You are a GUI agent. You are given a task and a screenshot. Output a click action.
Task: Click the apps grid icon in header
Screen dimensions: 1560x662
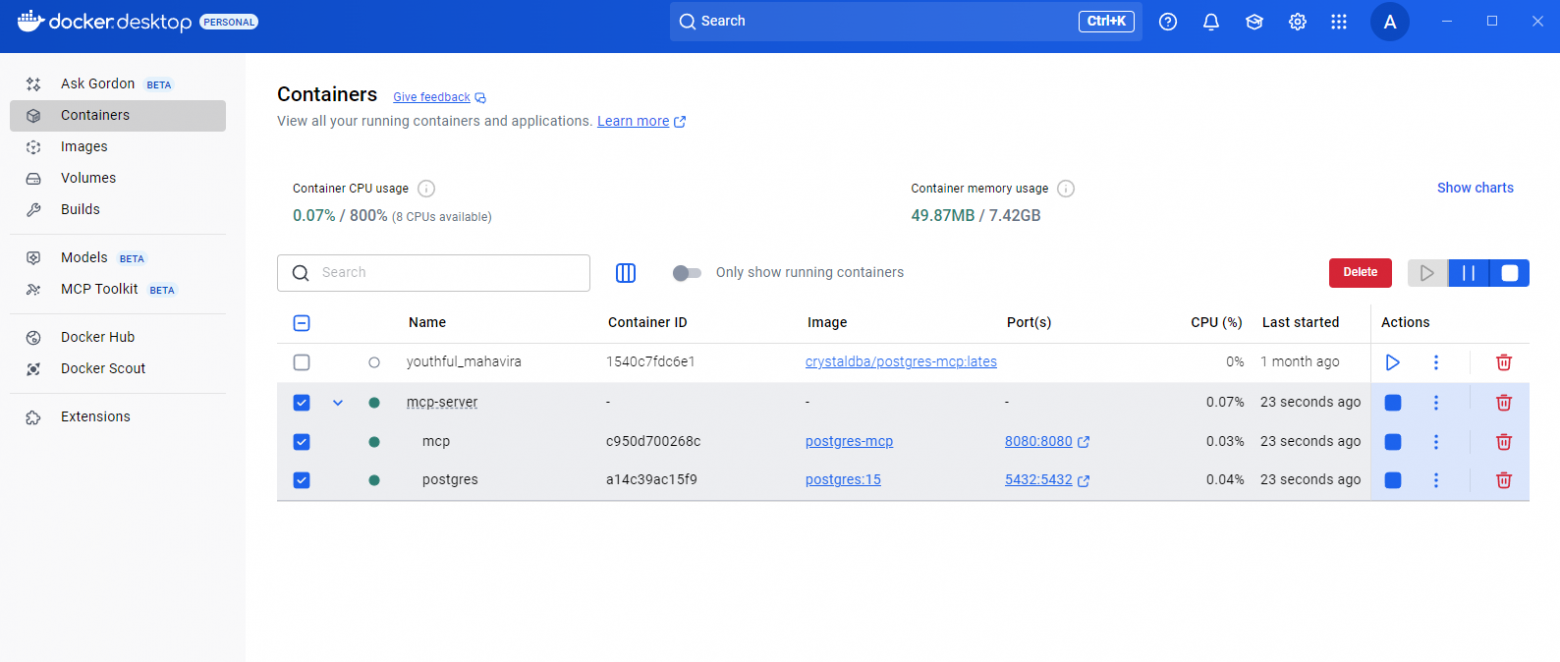click(x=1339, y=22)
